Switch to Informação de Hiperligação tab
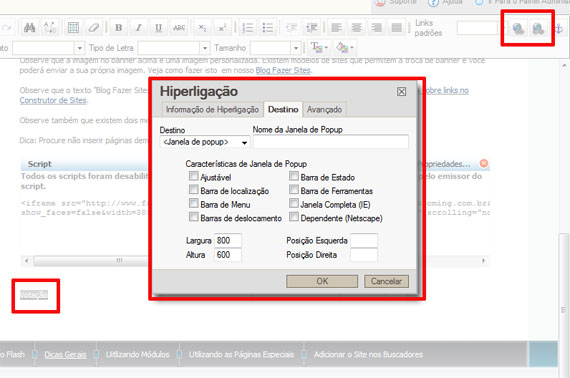 pos(212,109)
